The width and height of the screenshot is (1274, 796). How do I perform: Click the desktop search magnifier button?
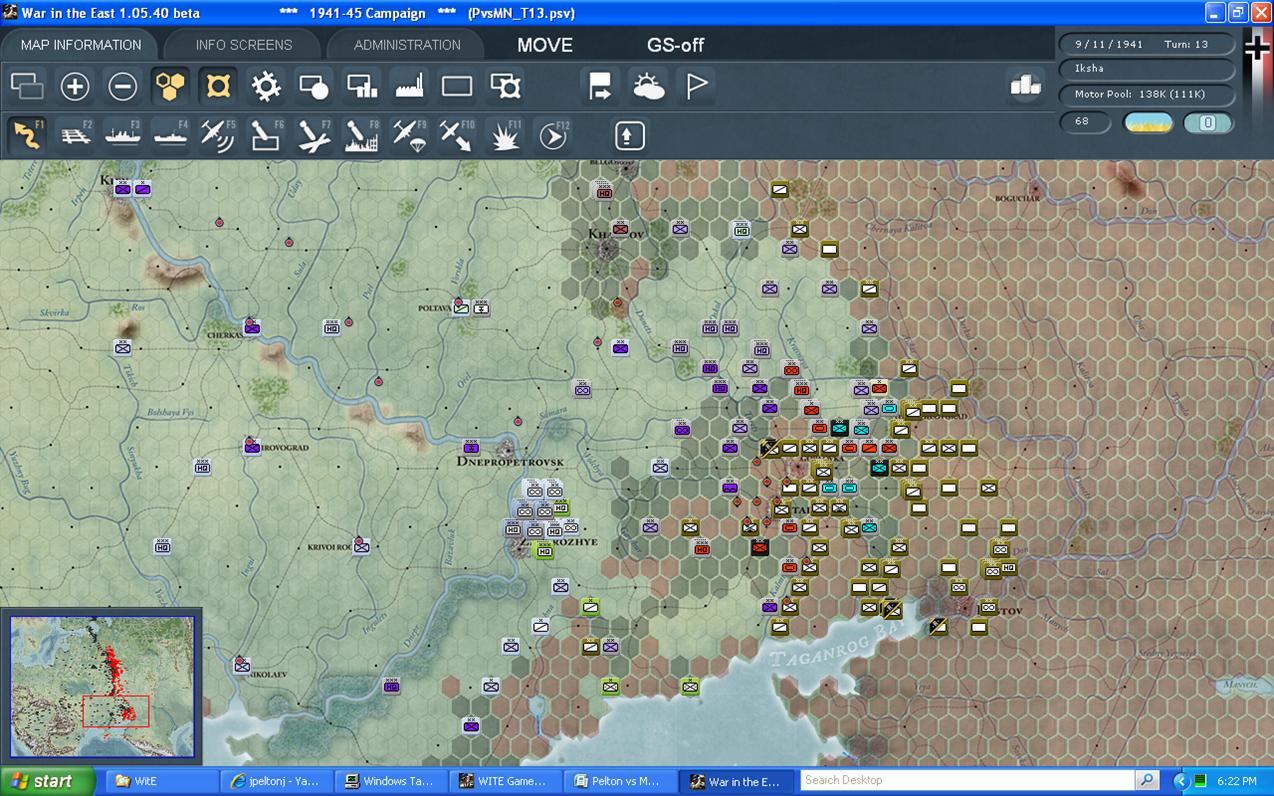(x=1147, y=780)
